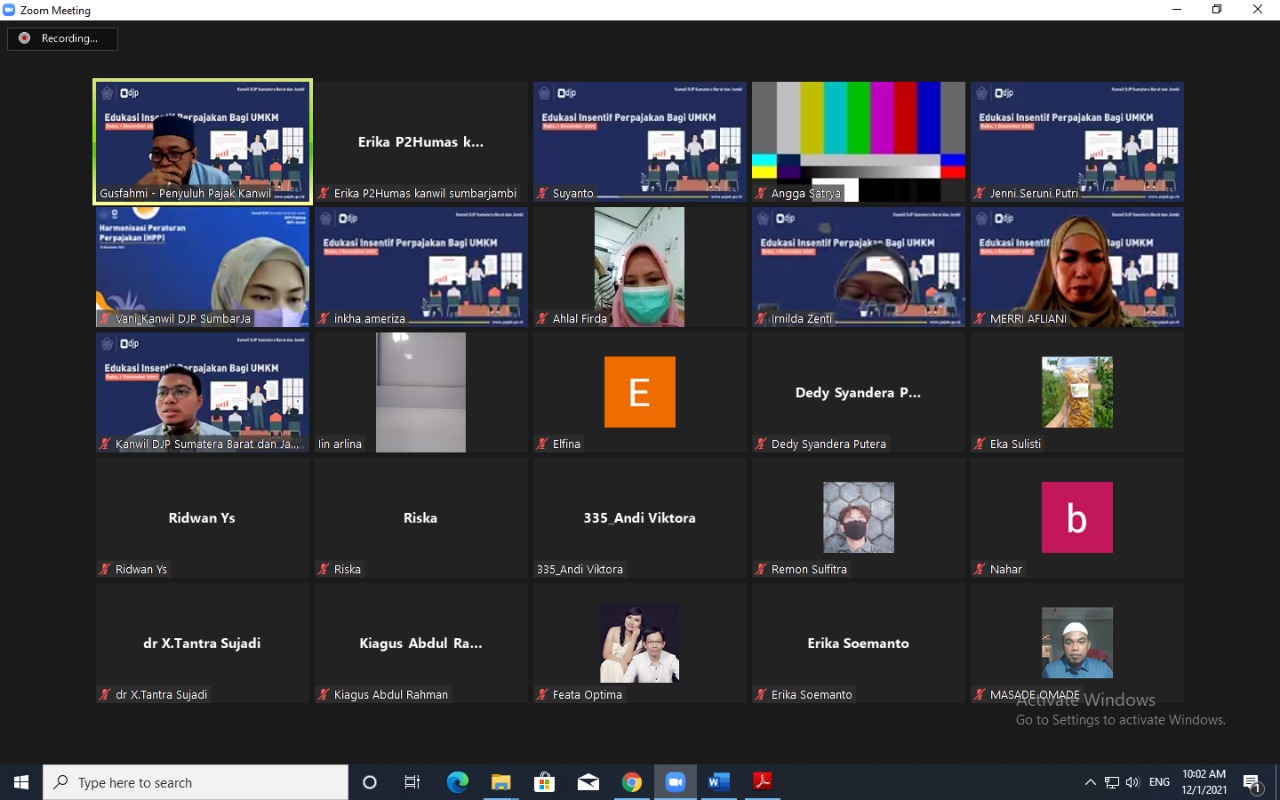Open Adobe Acrobat Reader from the taskbar

[x=763, y=782]
